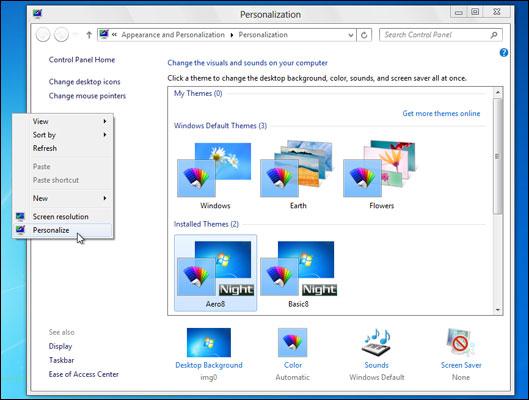The height and width of the screenshot is (400, 529).
Task: Click the Desktop Background image icon
Action: click(209, 342)
